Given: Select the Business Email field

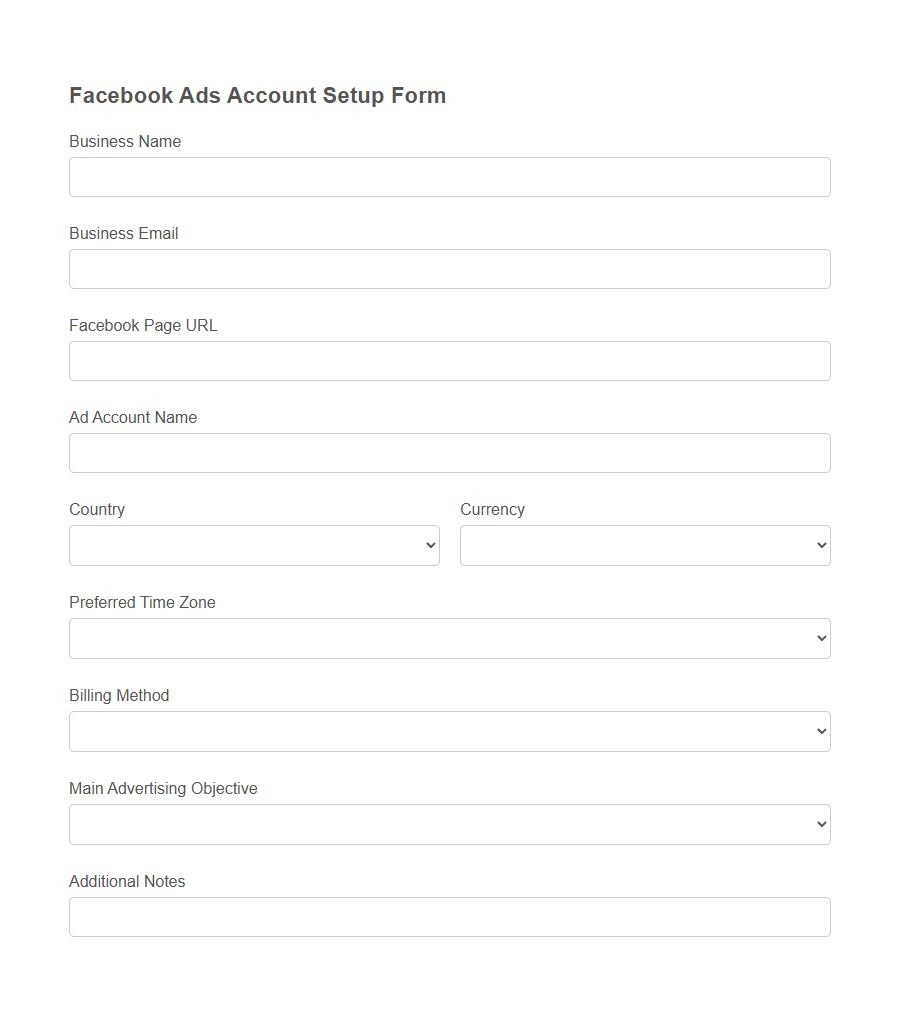Looking at the screenshot, I should 449,268.
